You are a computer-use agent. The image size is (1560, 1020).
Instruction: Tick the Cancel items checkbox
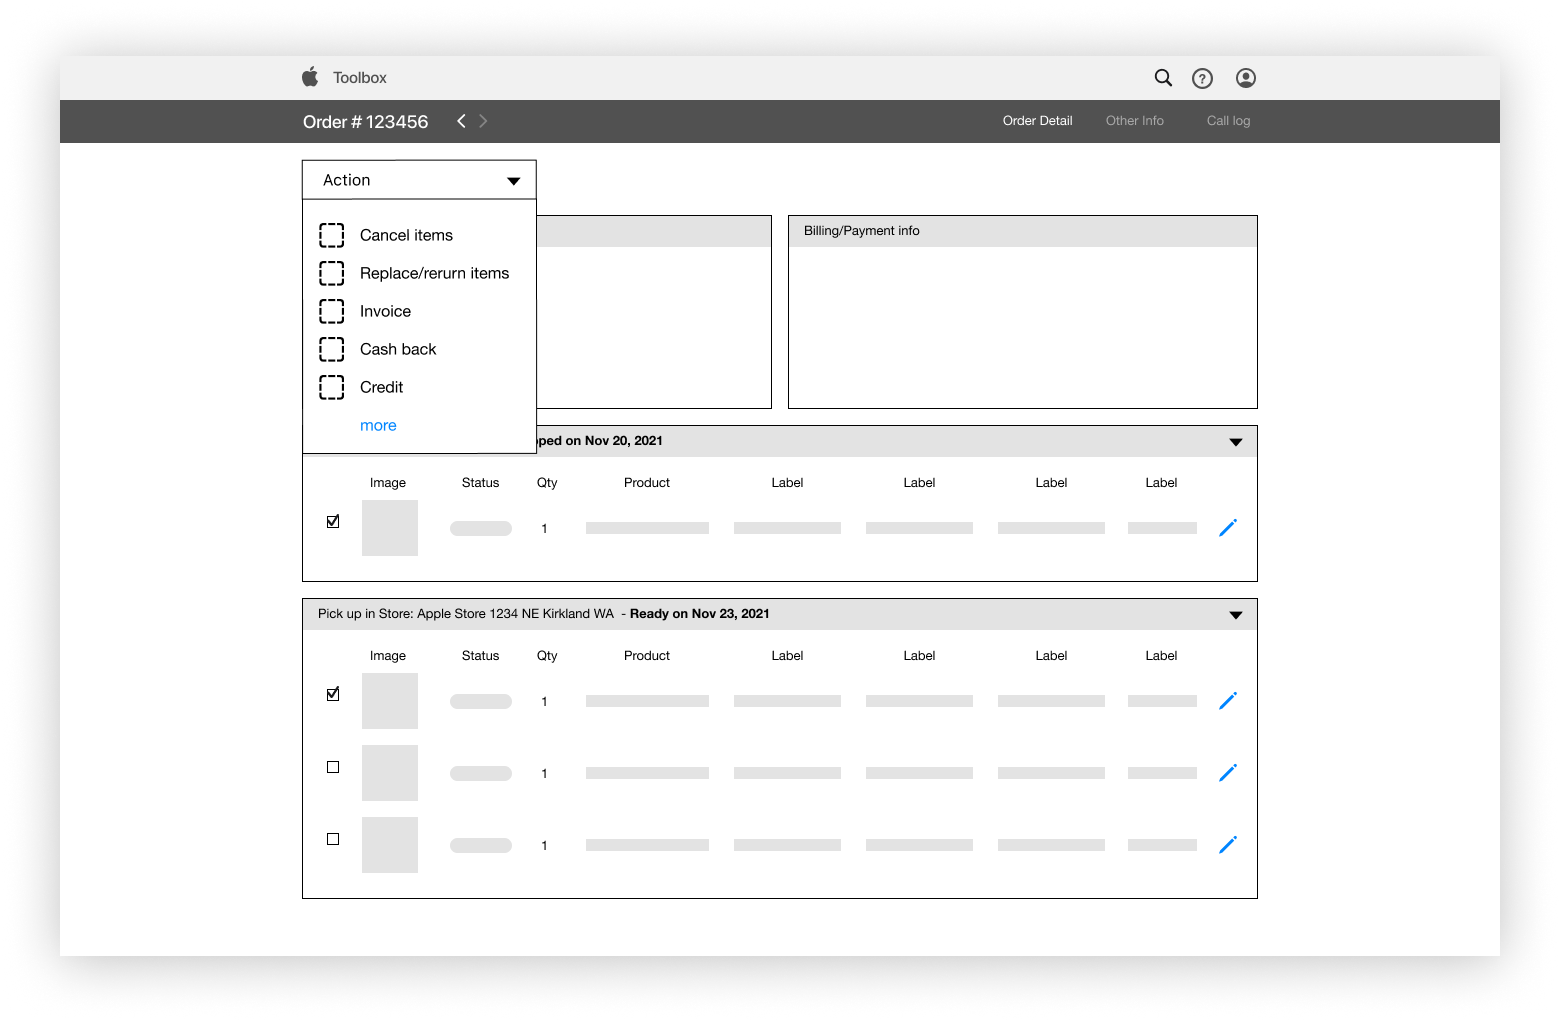(332, 235)
